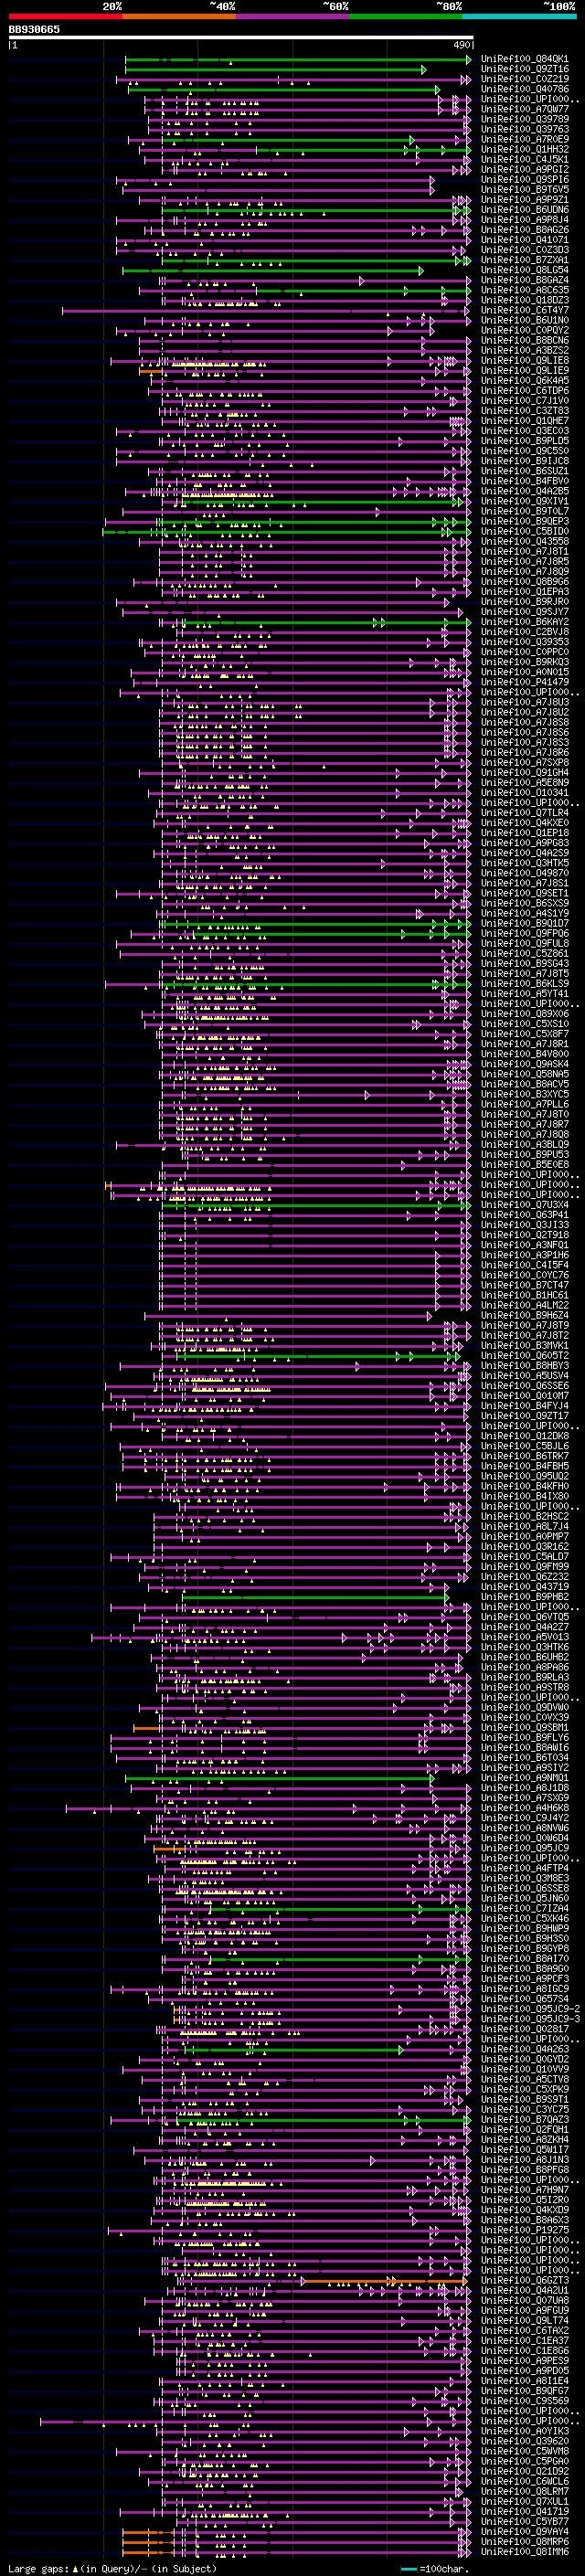Select label UniRef100_C5BID0
Viewport: 585px width, 2576px height.
(x=524, y=532)
